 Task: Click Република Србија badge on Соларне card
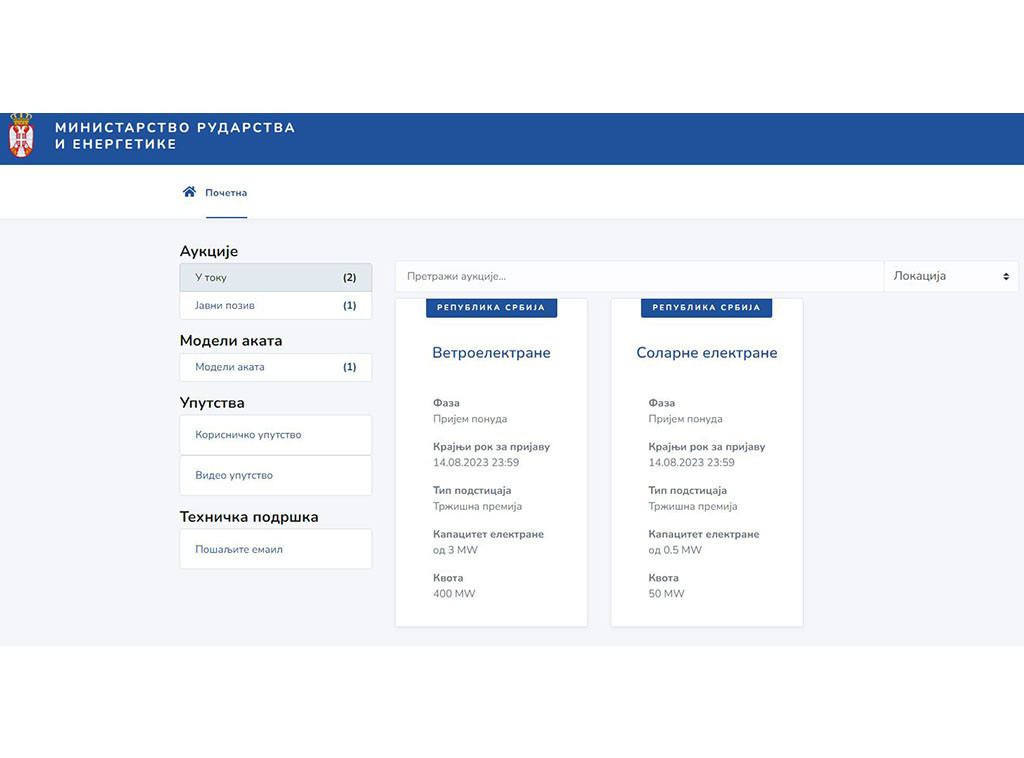pos(706,308)
